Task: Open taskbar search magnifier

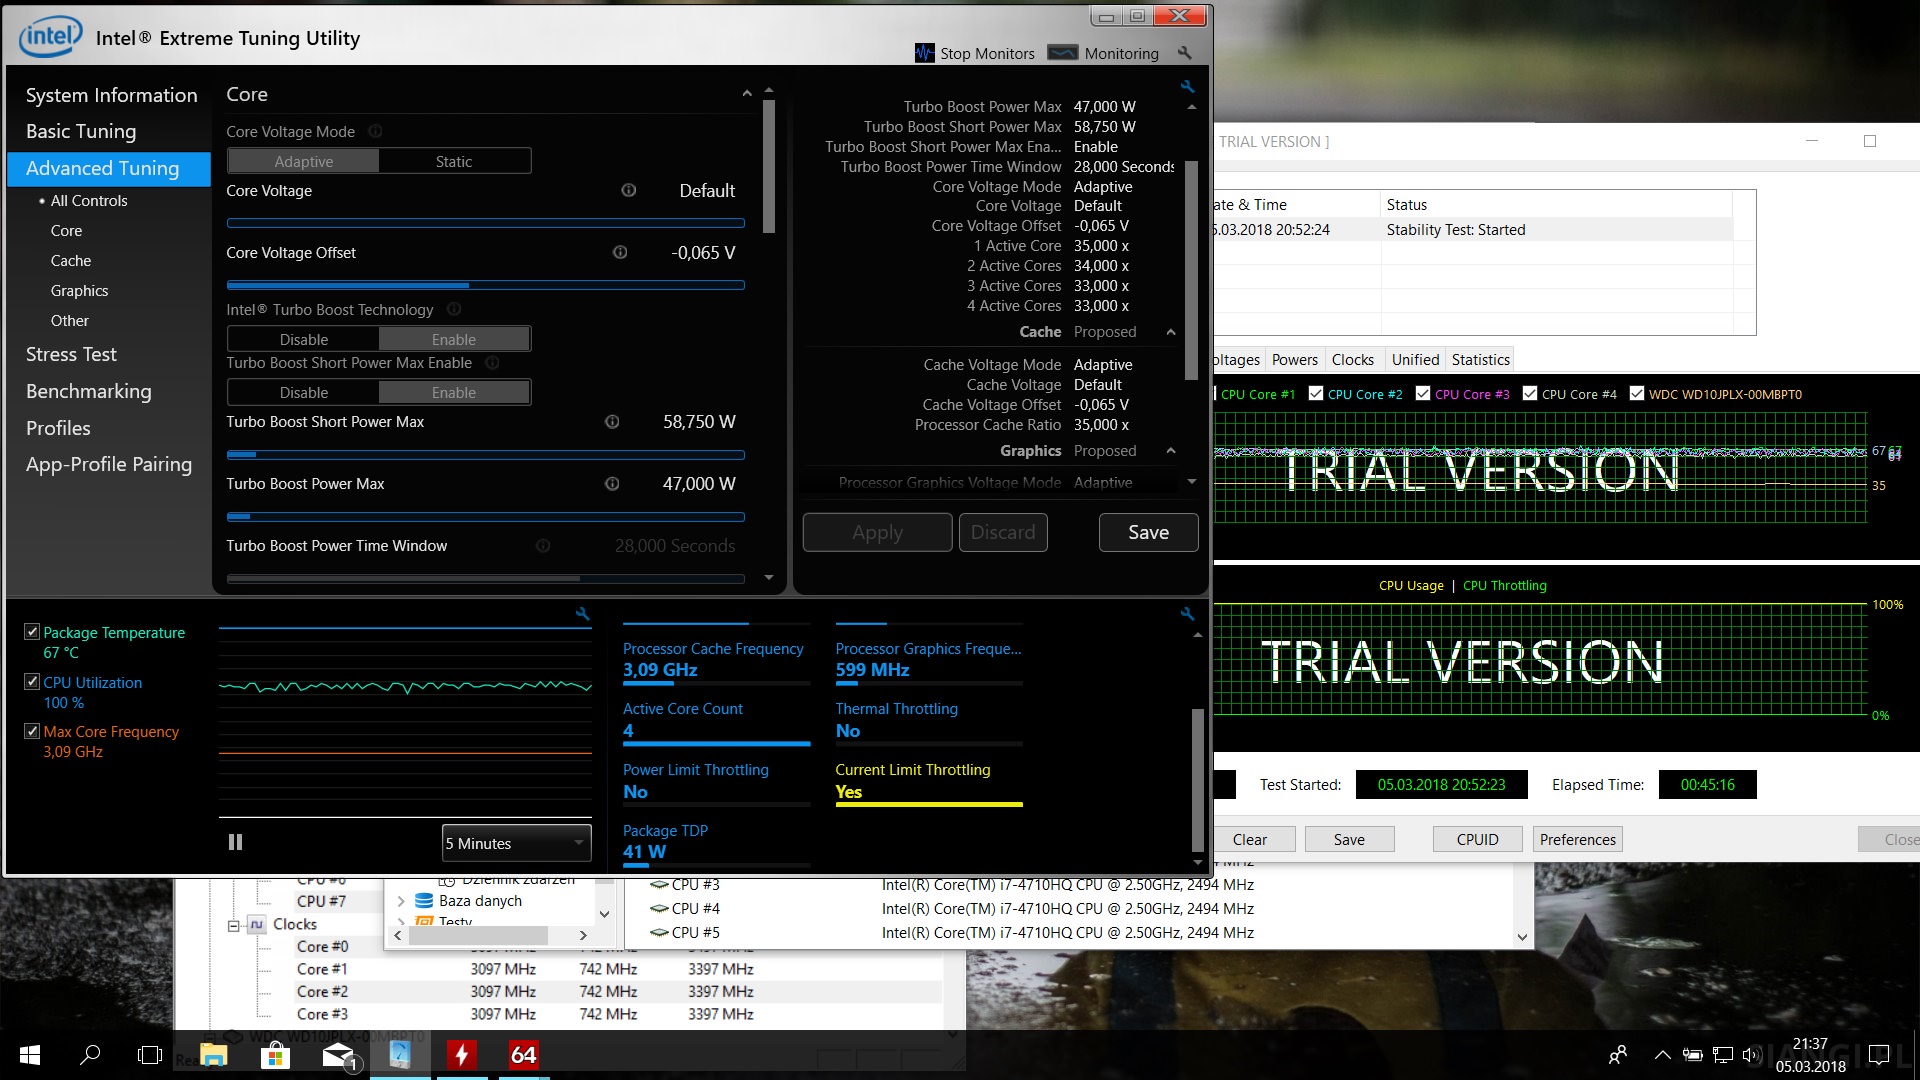Action: [90, 1055]
